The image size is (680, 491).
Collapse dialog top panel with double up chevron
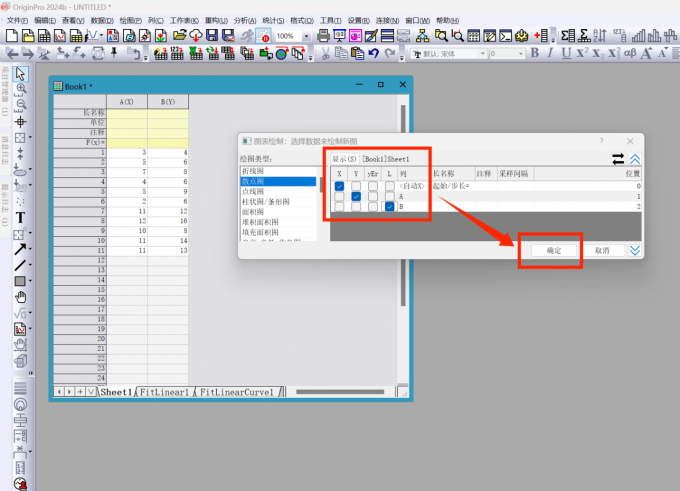point(635,159)
